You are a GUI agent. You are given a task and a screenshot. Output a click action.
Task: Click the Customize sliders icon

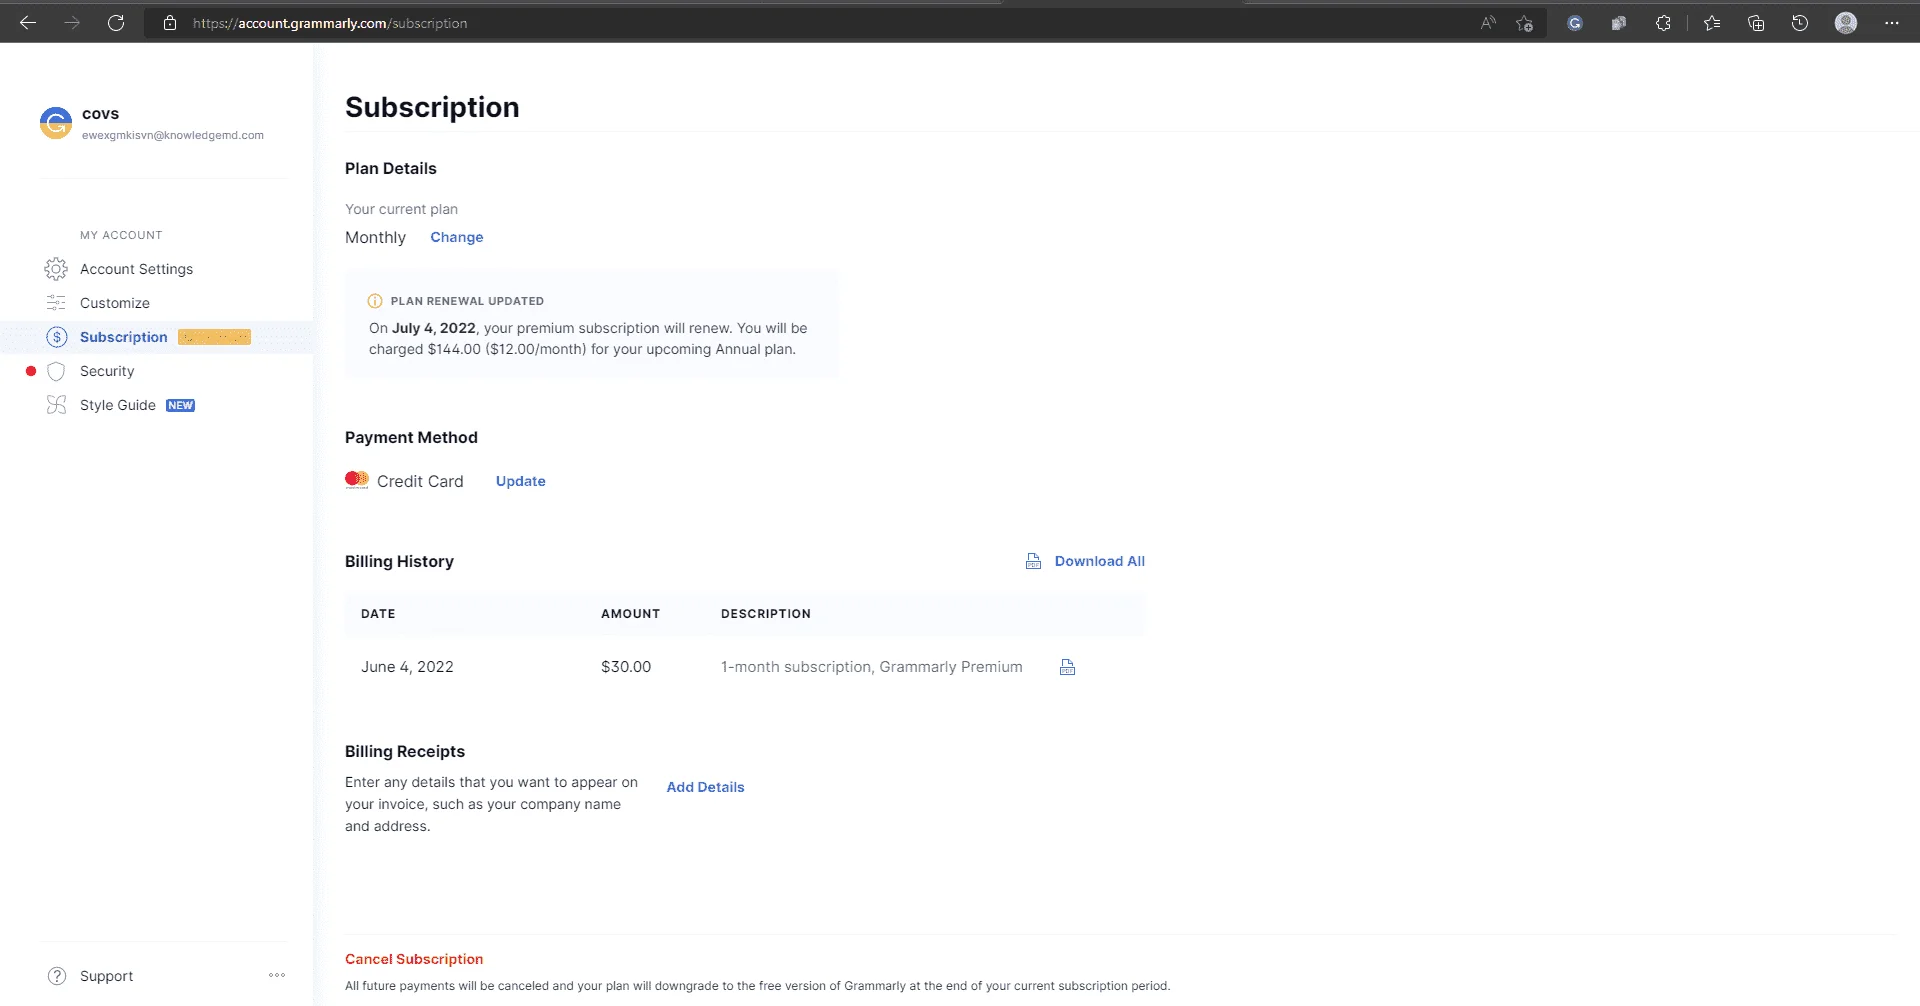[x=56, y=303]
